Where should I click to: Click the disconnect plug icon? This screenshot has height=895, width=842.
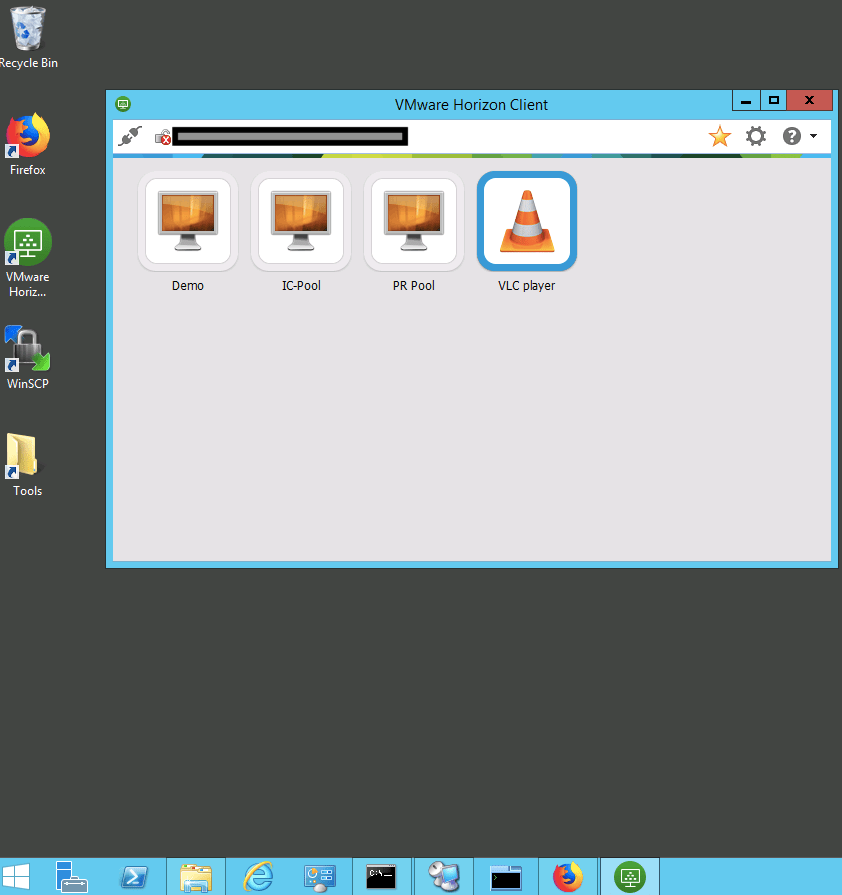click(x=130, y=136)
